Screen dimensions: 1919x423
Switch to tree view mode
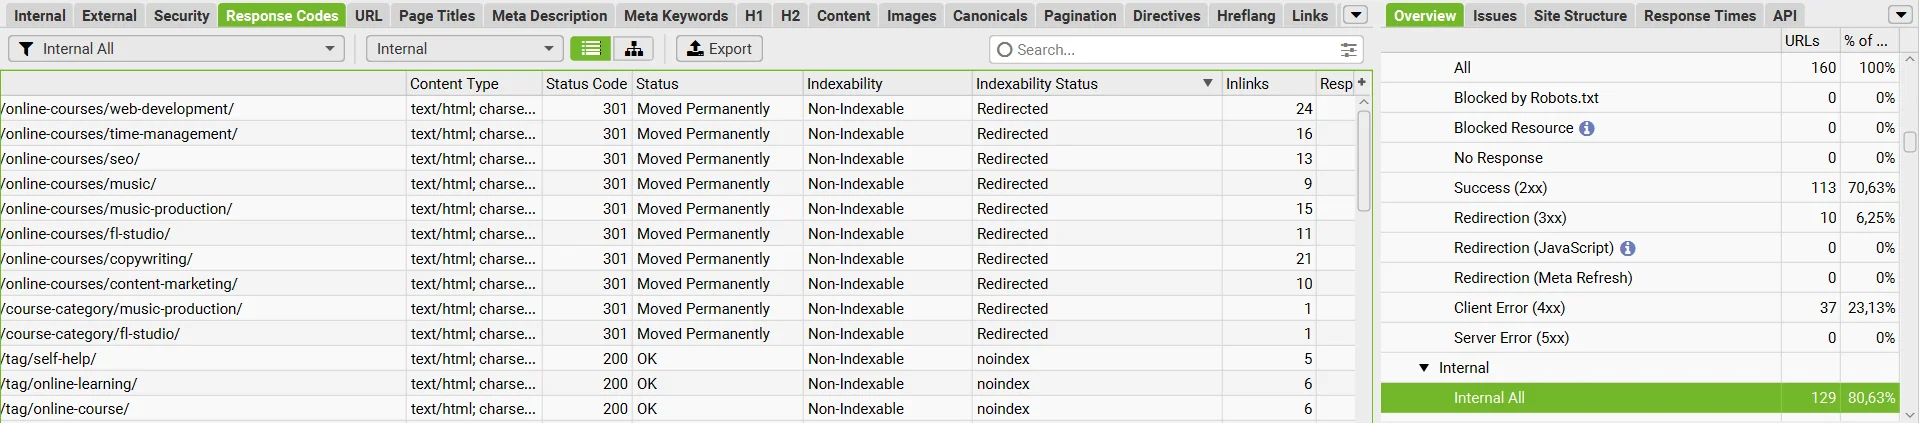coord(633,49)
